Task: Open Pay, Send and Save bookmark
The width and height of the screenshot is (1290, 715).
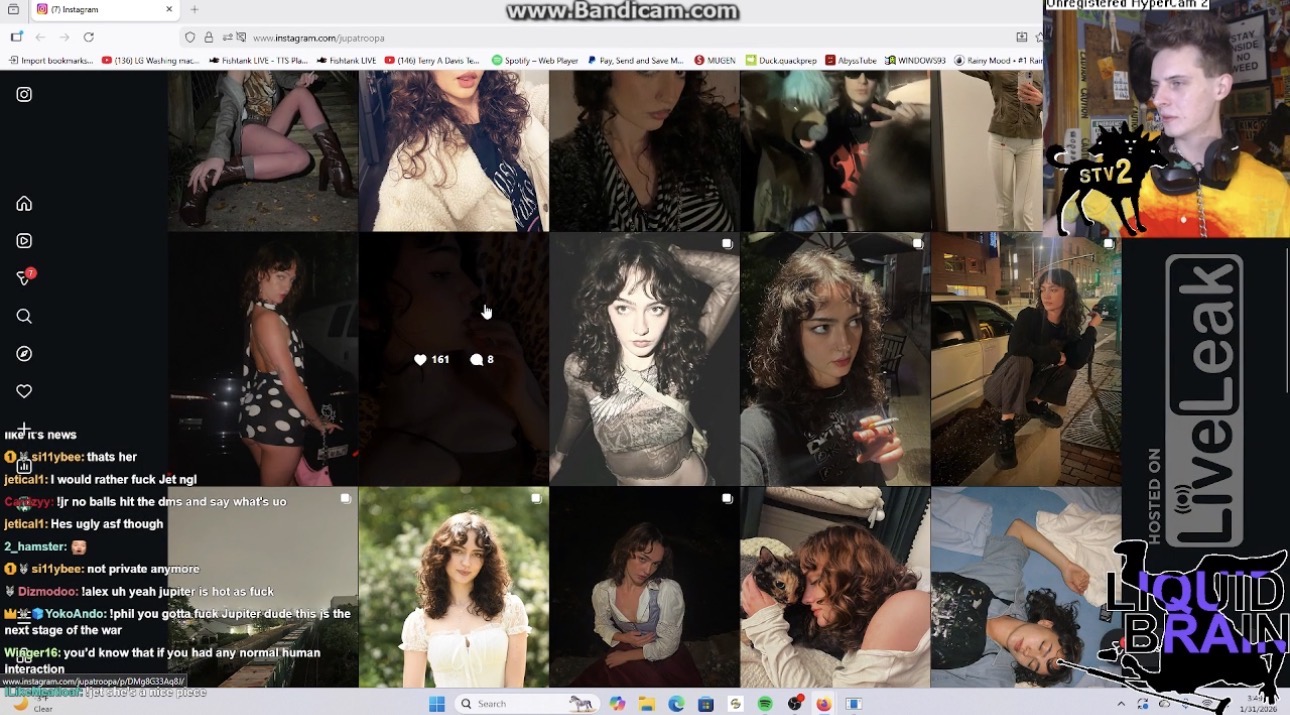Action: [636, 61]
